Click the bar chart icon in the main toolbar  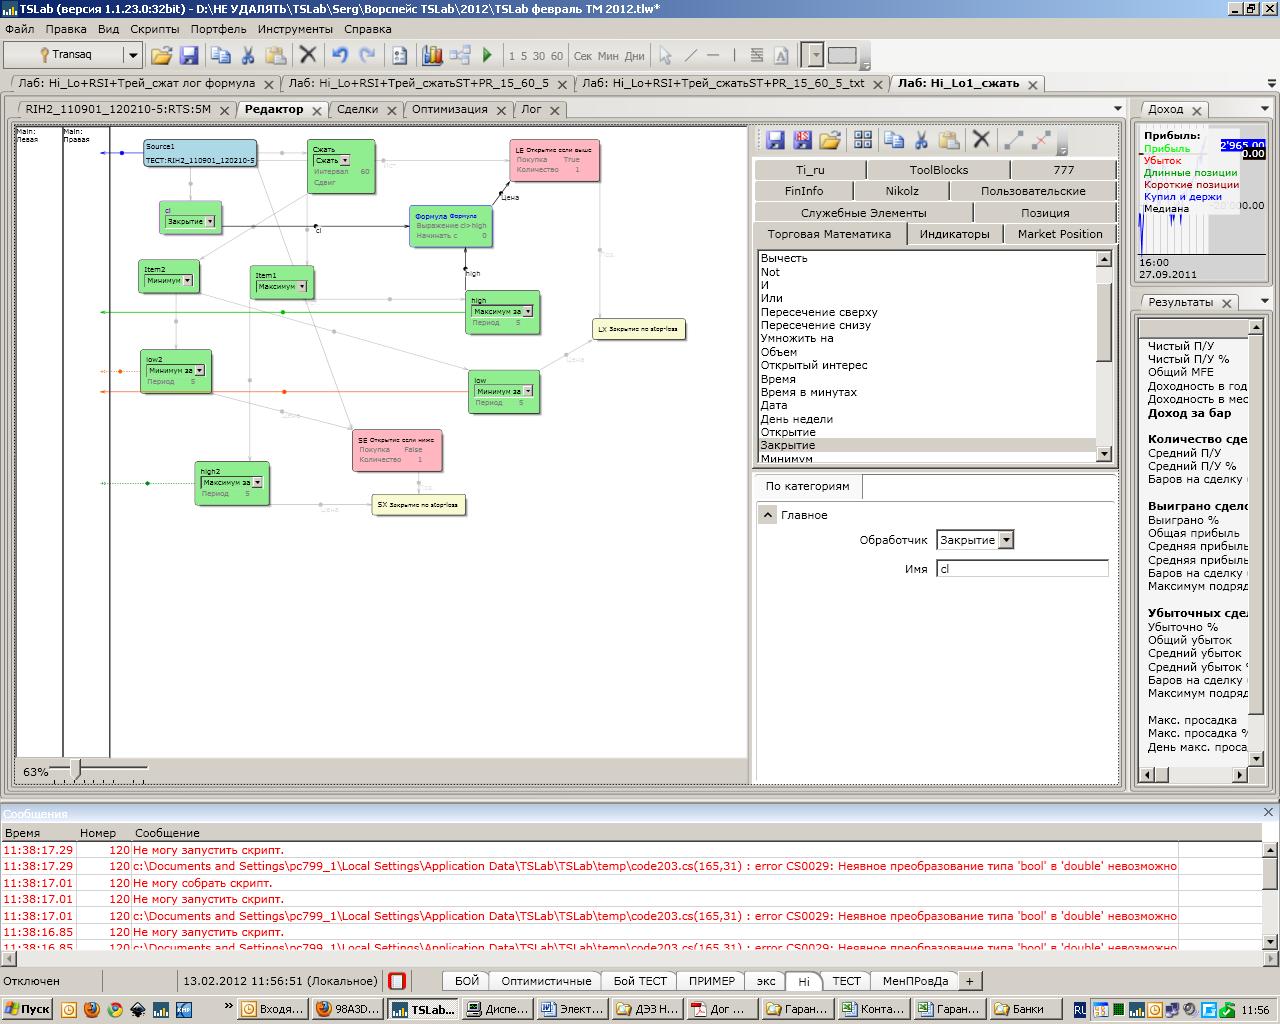(432, 56)
